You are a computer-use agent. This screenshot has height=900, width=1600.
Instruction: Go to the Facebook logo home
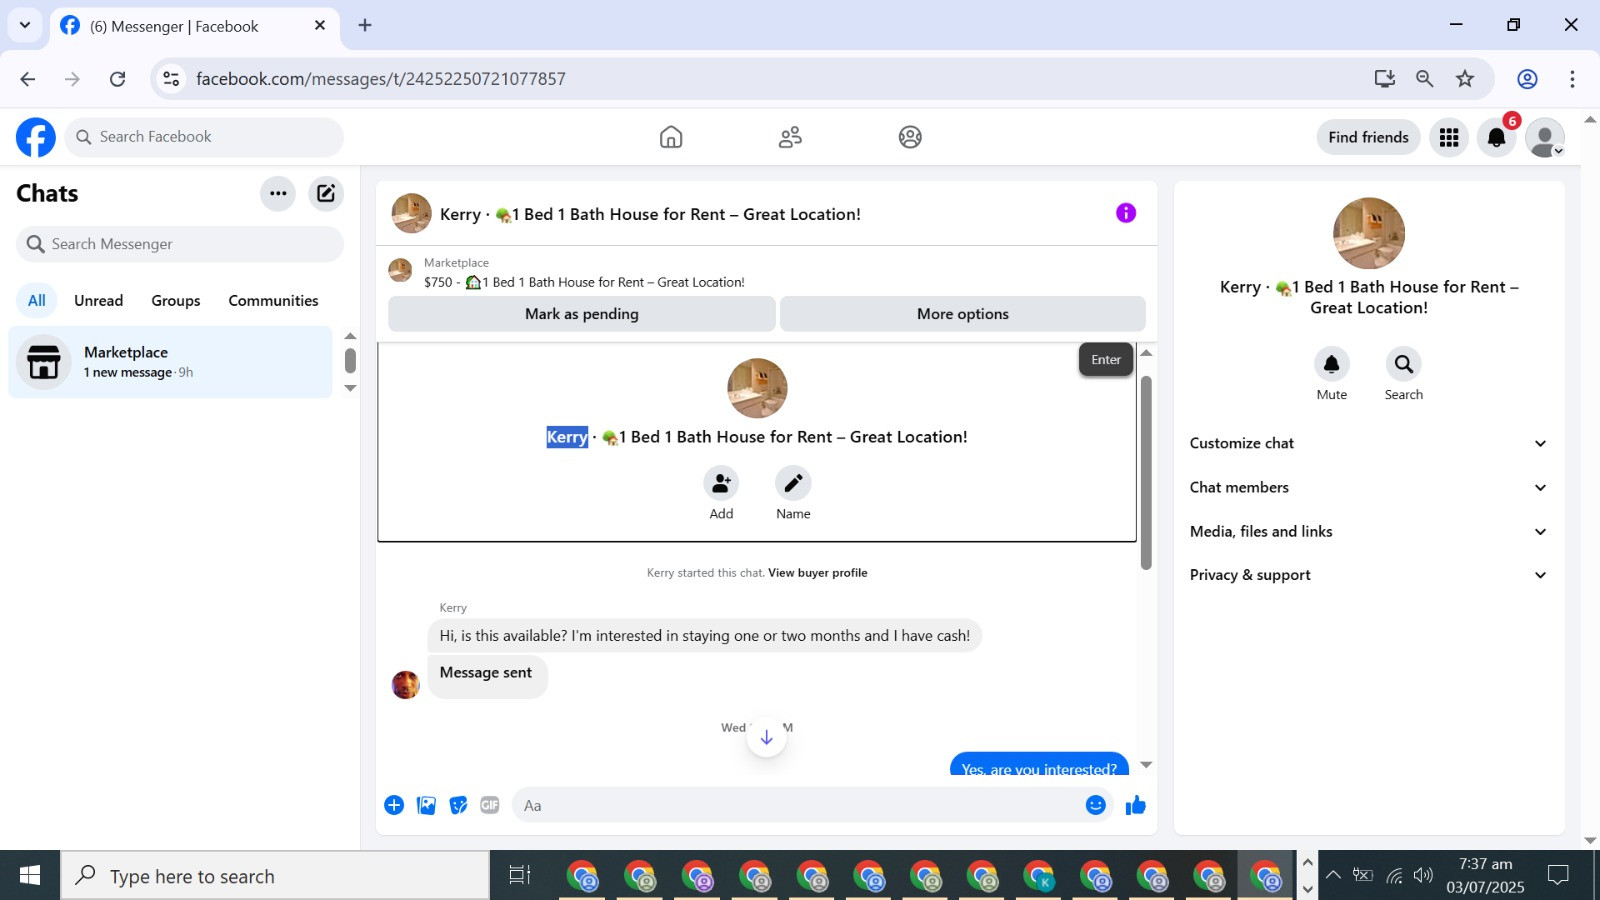(x=36, y=137)
